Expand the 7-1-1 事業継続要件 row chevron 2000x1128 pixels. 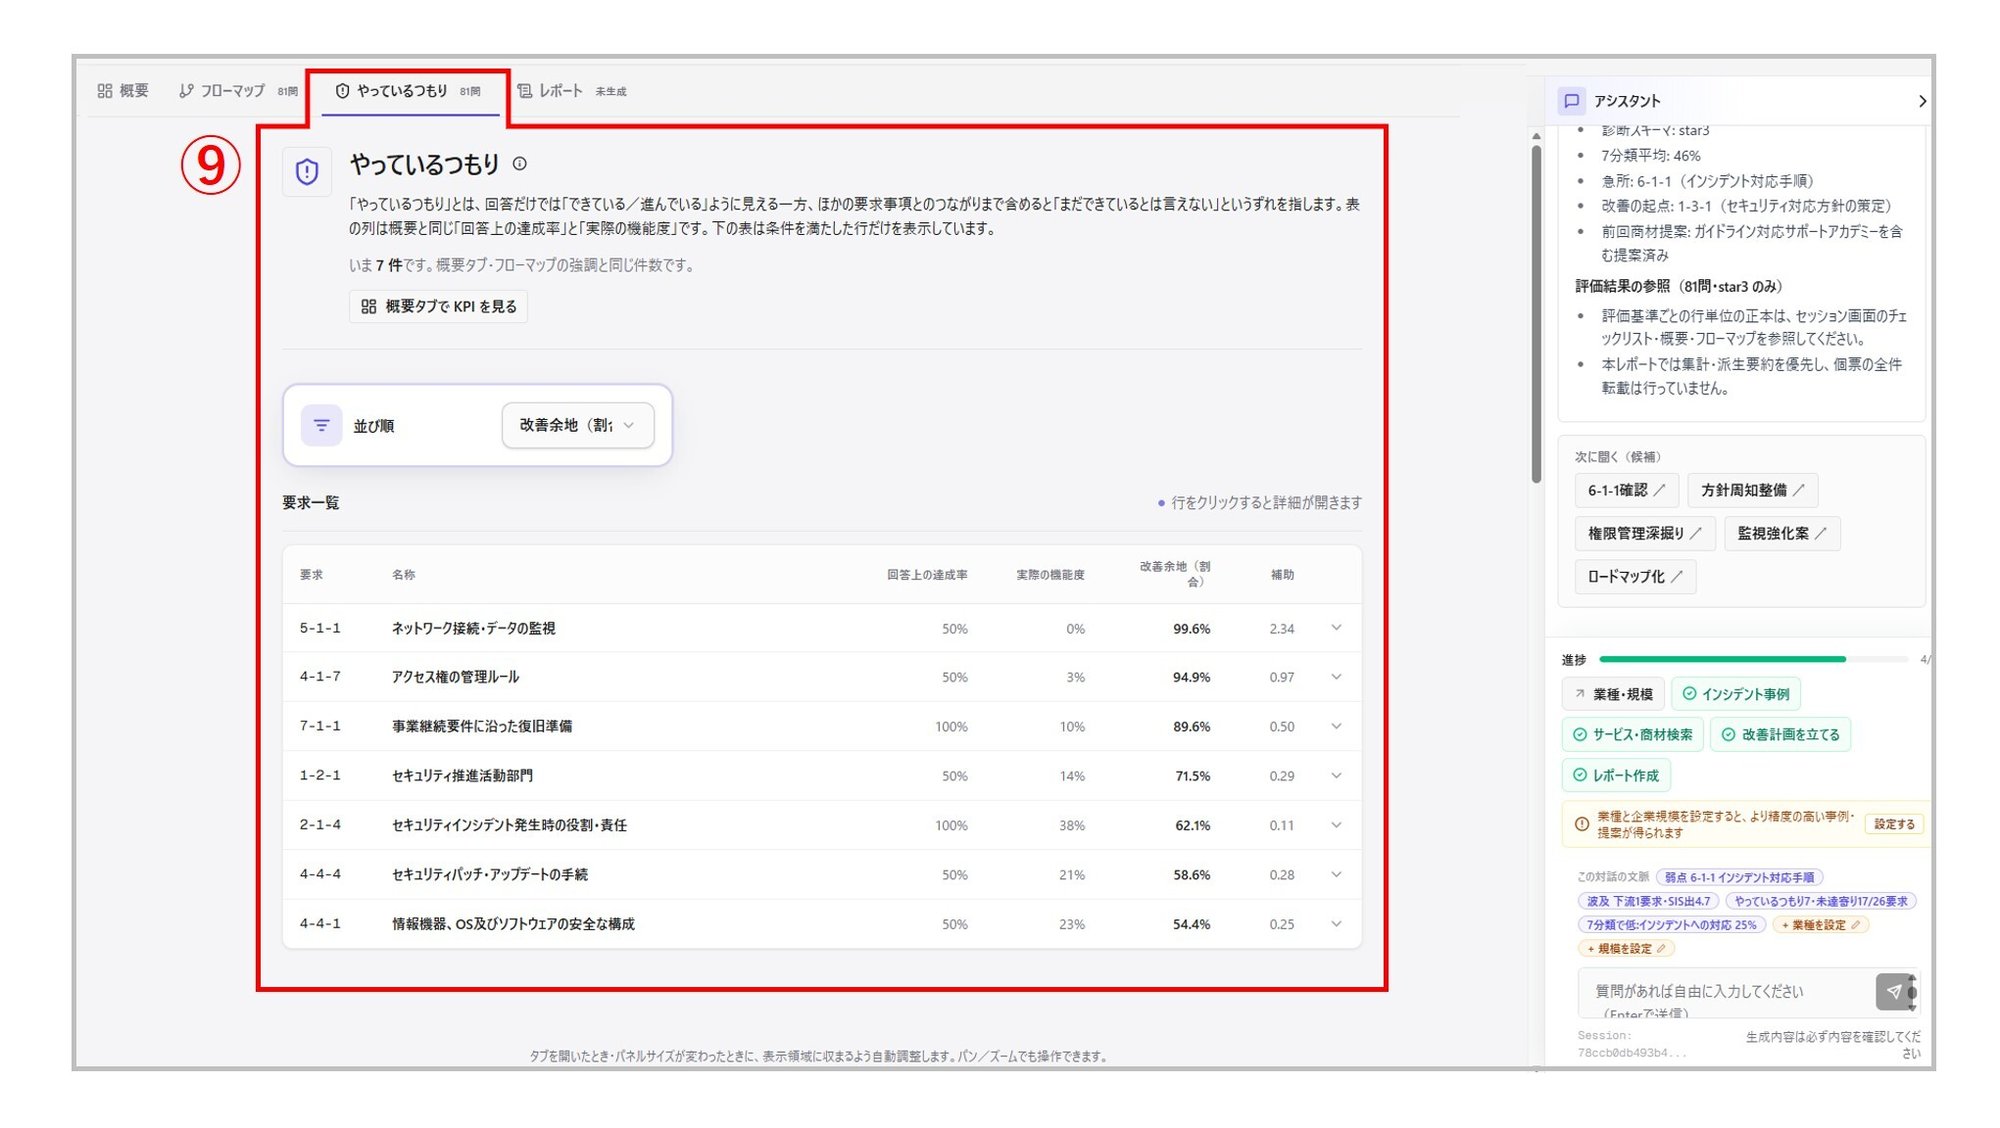(x=1336, y=726)
